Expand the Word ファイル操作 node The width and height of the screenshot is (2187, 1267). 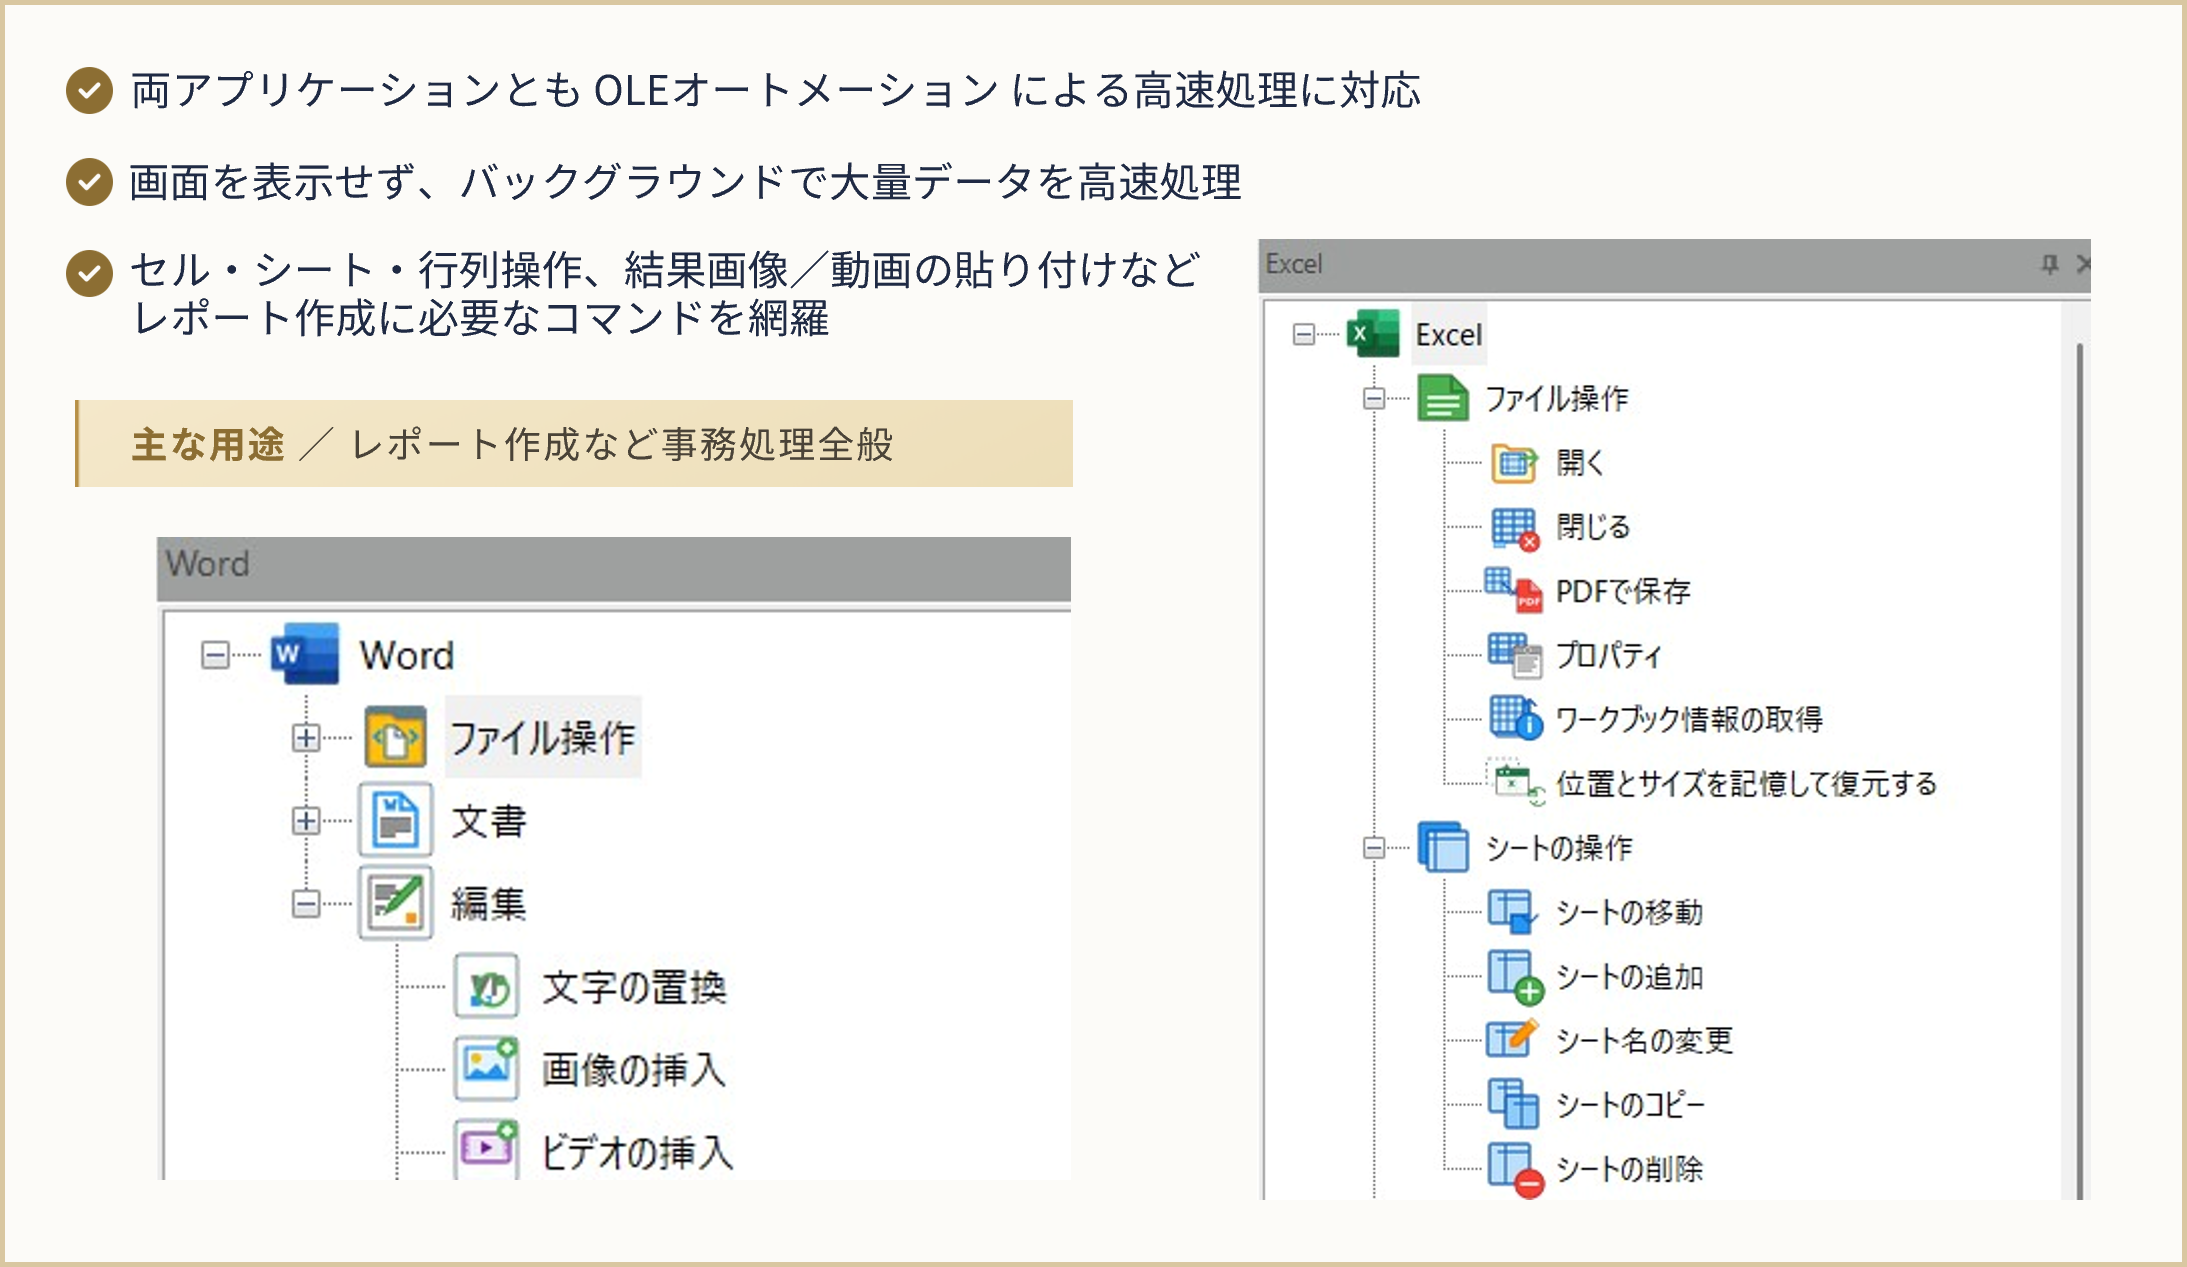(306, 738)
